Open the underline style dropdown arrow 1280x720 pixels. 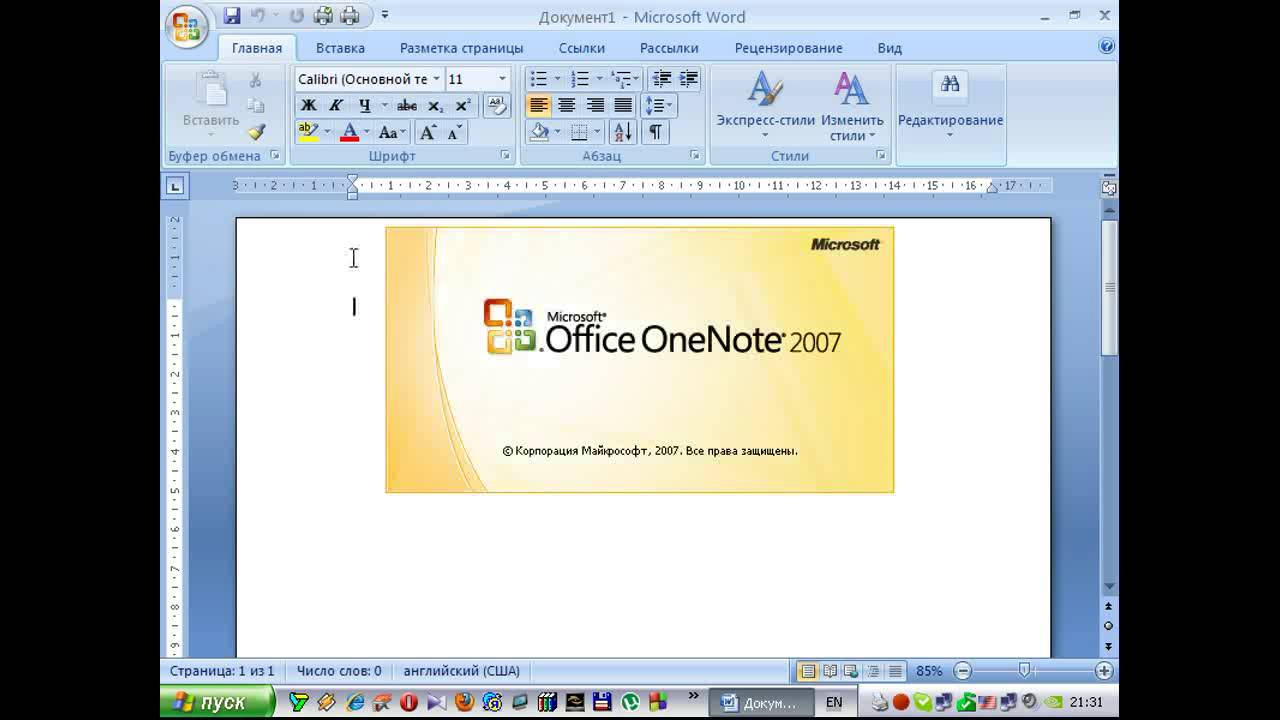384,106
